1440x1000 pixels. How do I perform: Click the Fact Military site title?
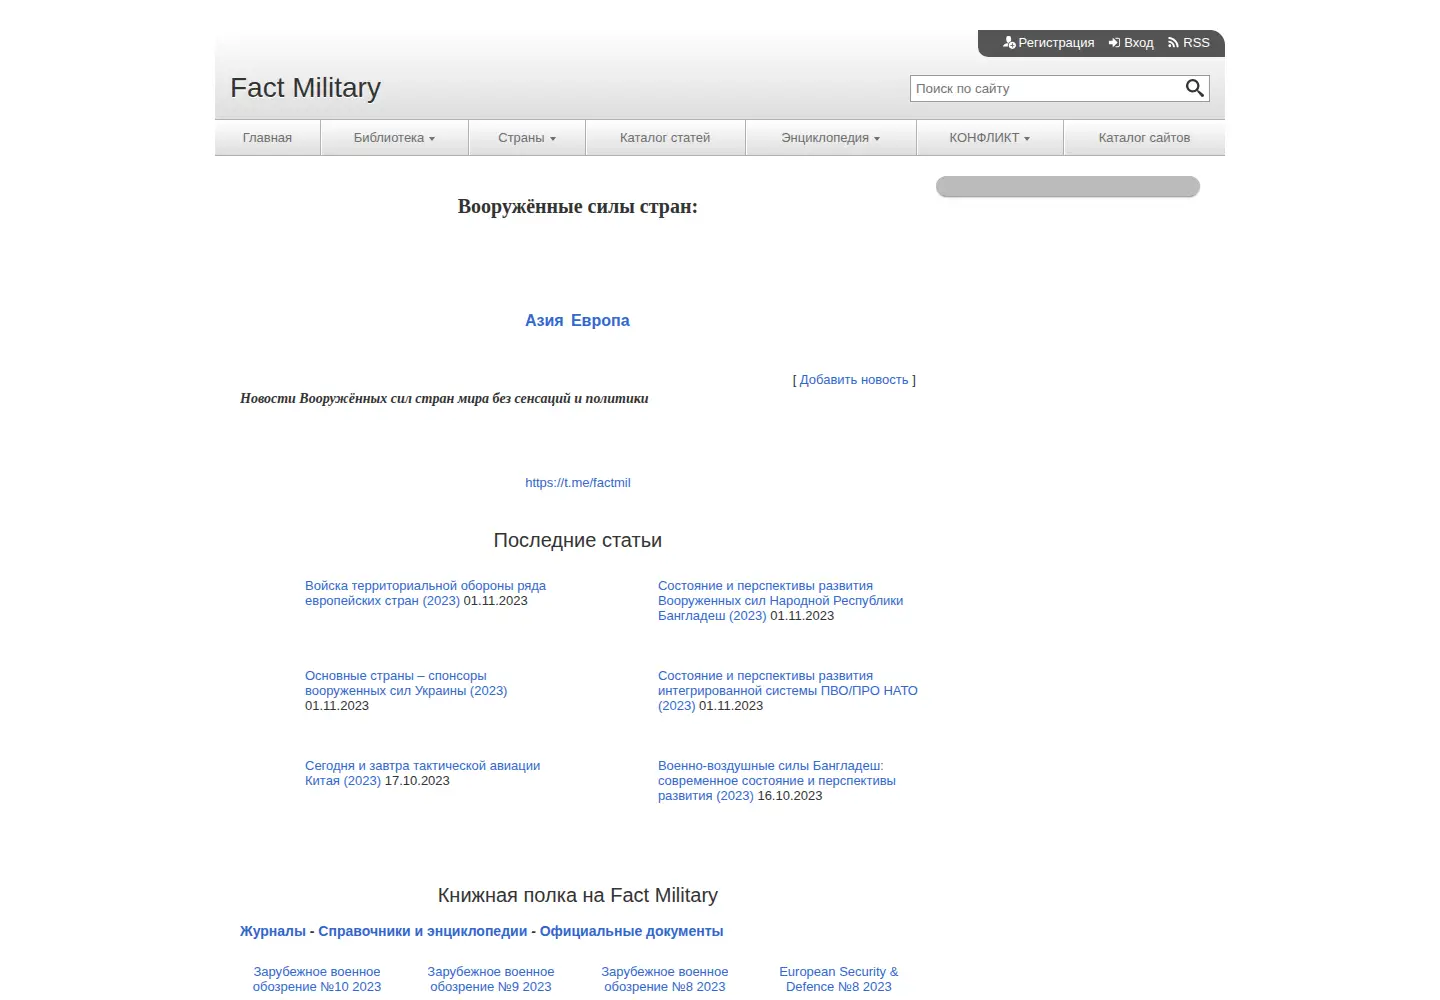pos(305,88)
